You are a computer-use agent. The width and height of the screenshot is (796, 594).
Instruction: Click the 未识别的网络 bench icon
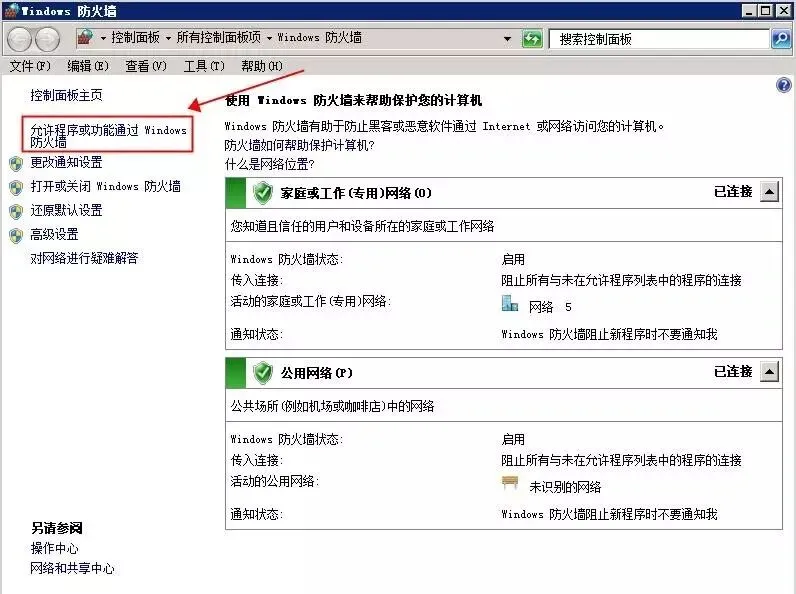(510, 483)
